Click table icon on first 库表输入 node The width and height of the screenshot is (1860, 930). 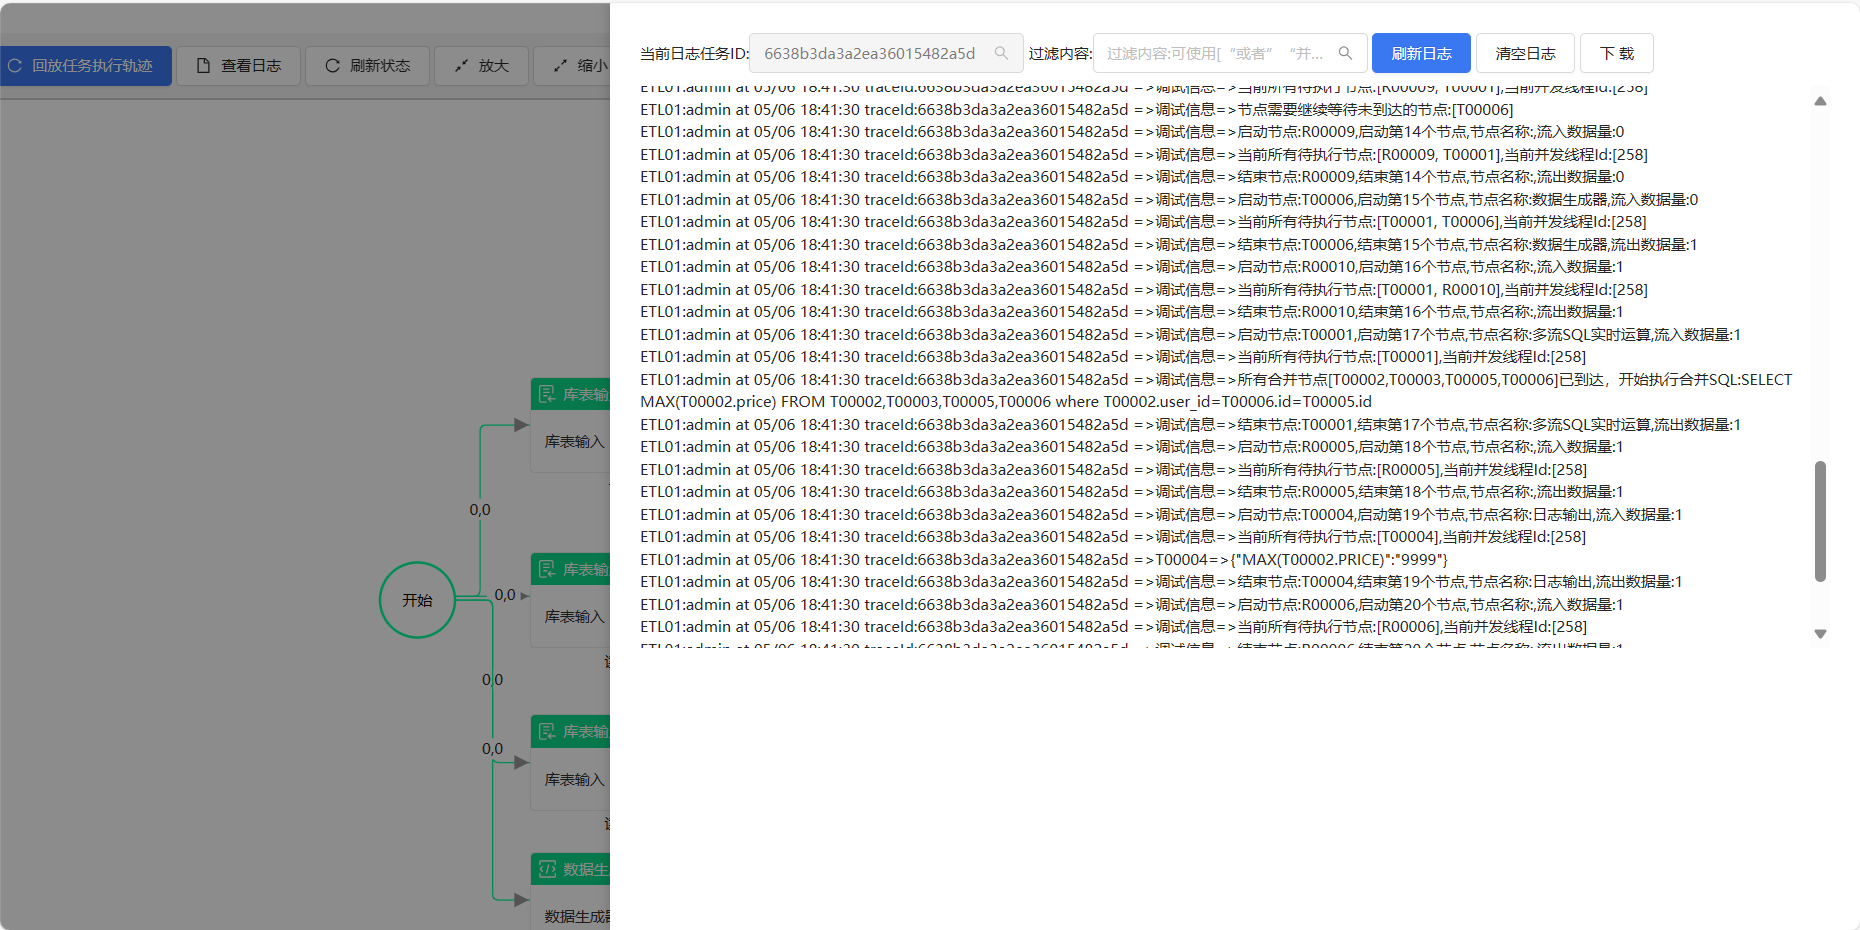click(547, 394)
